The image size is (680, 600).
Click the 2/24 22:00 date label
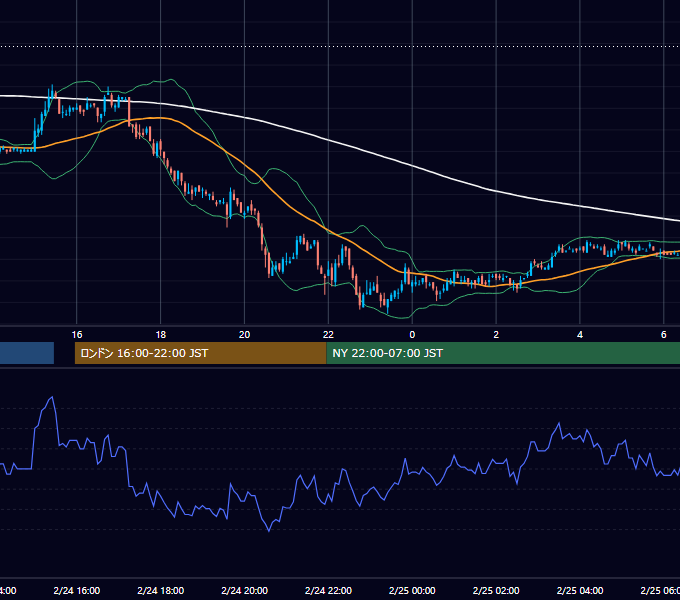pos(328,590)
